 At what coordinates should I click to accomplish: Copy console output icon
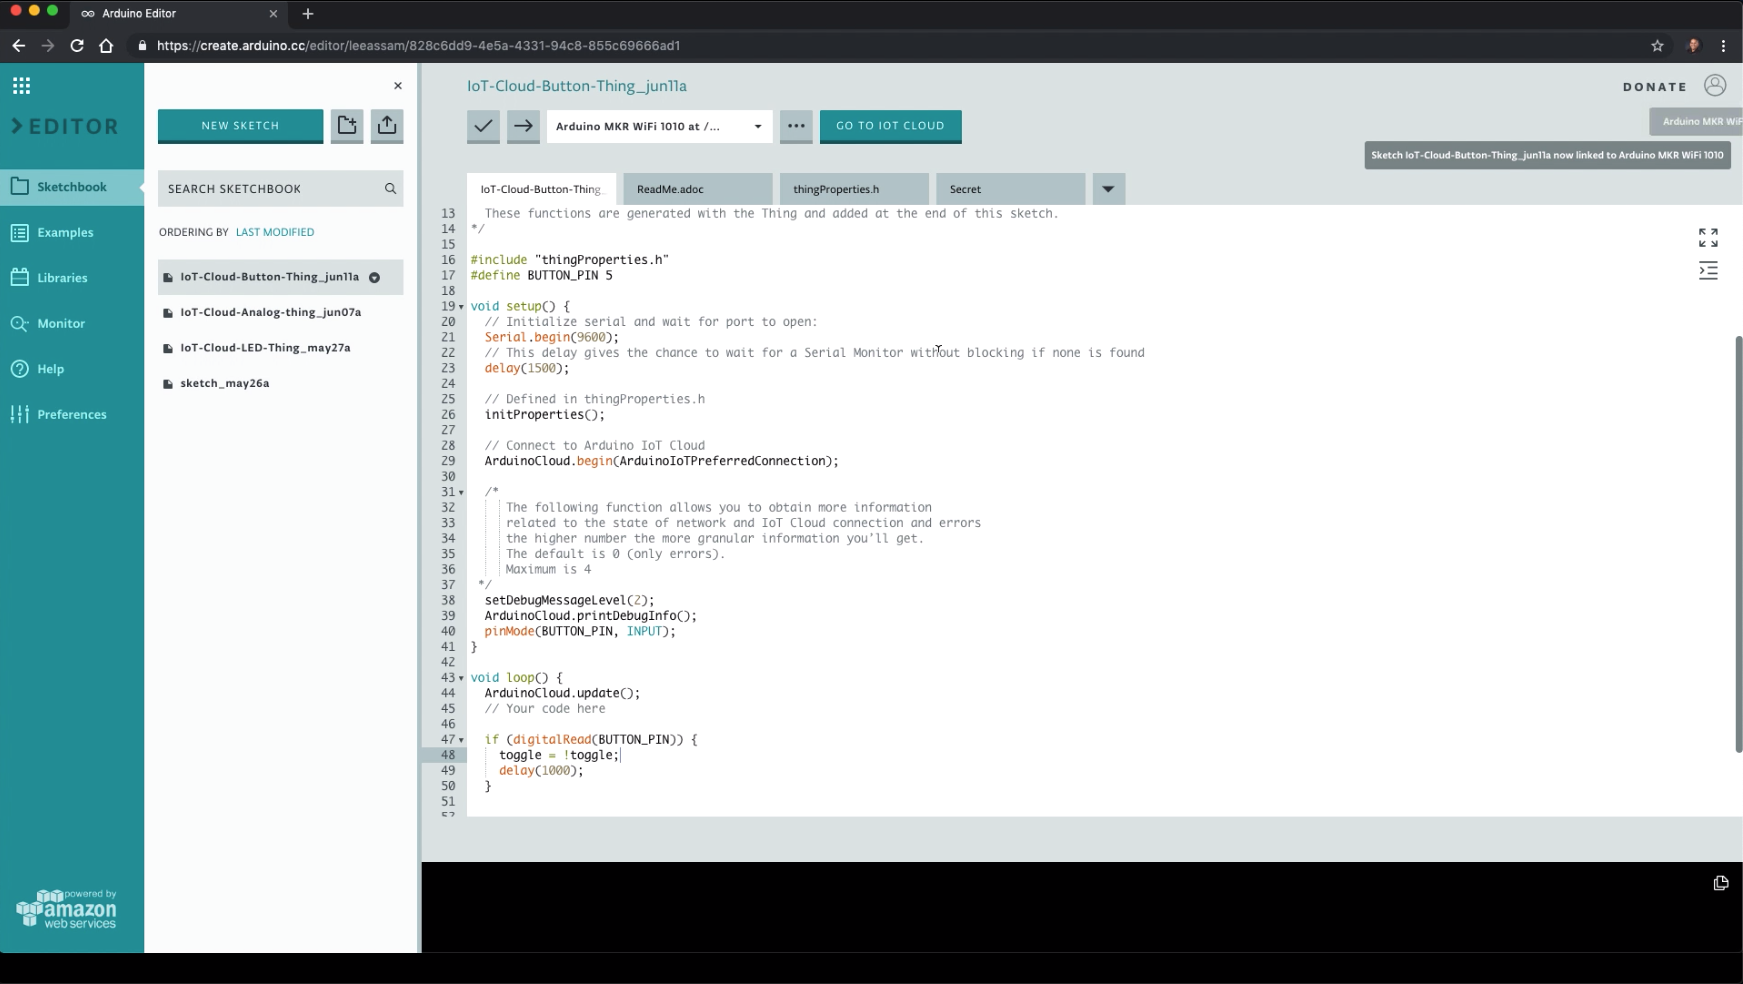click(x=1720, y=883)
